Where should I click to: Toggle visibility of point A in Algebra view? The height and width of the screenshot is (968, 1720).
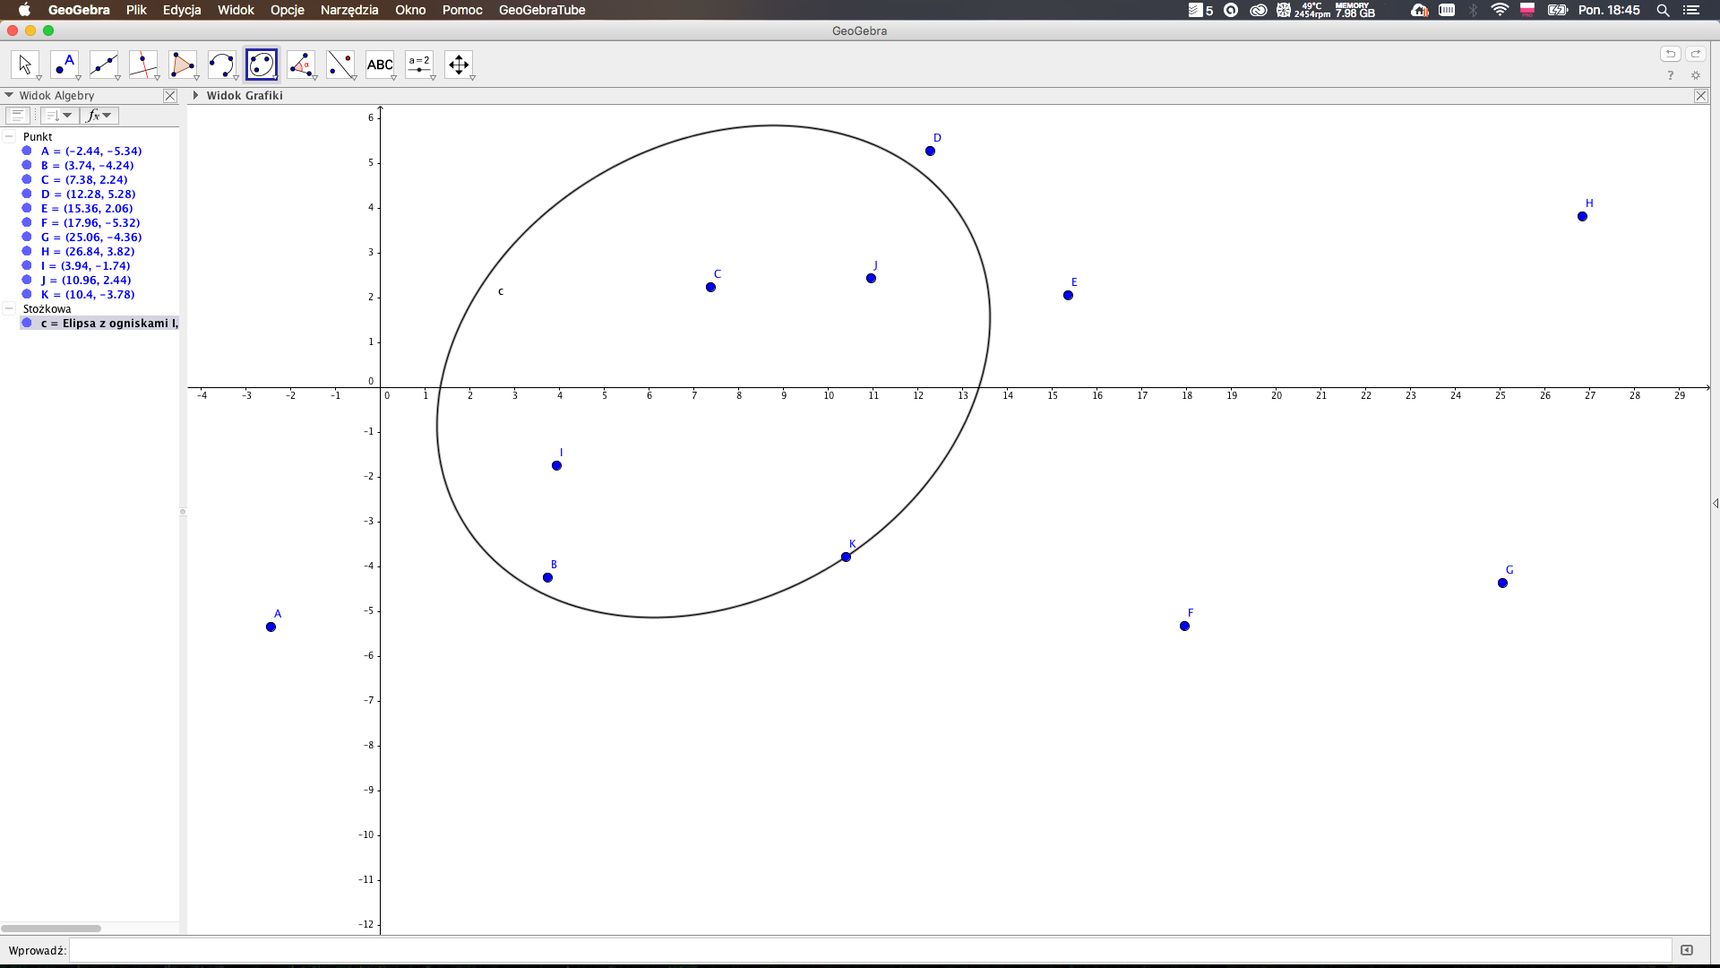point(27,151)
